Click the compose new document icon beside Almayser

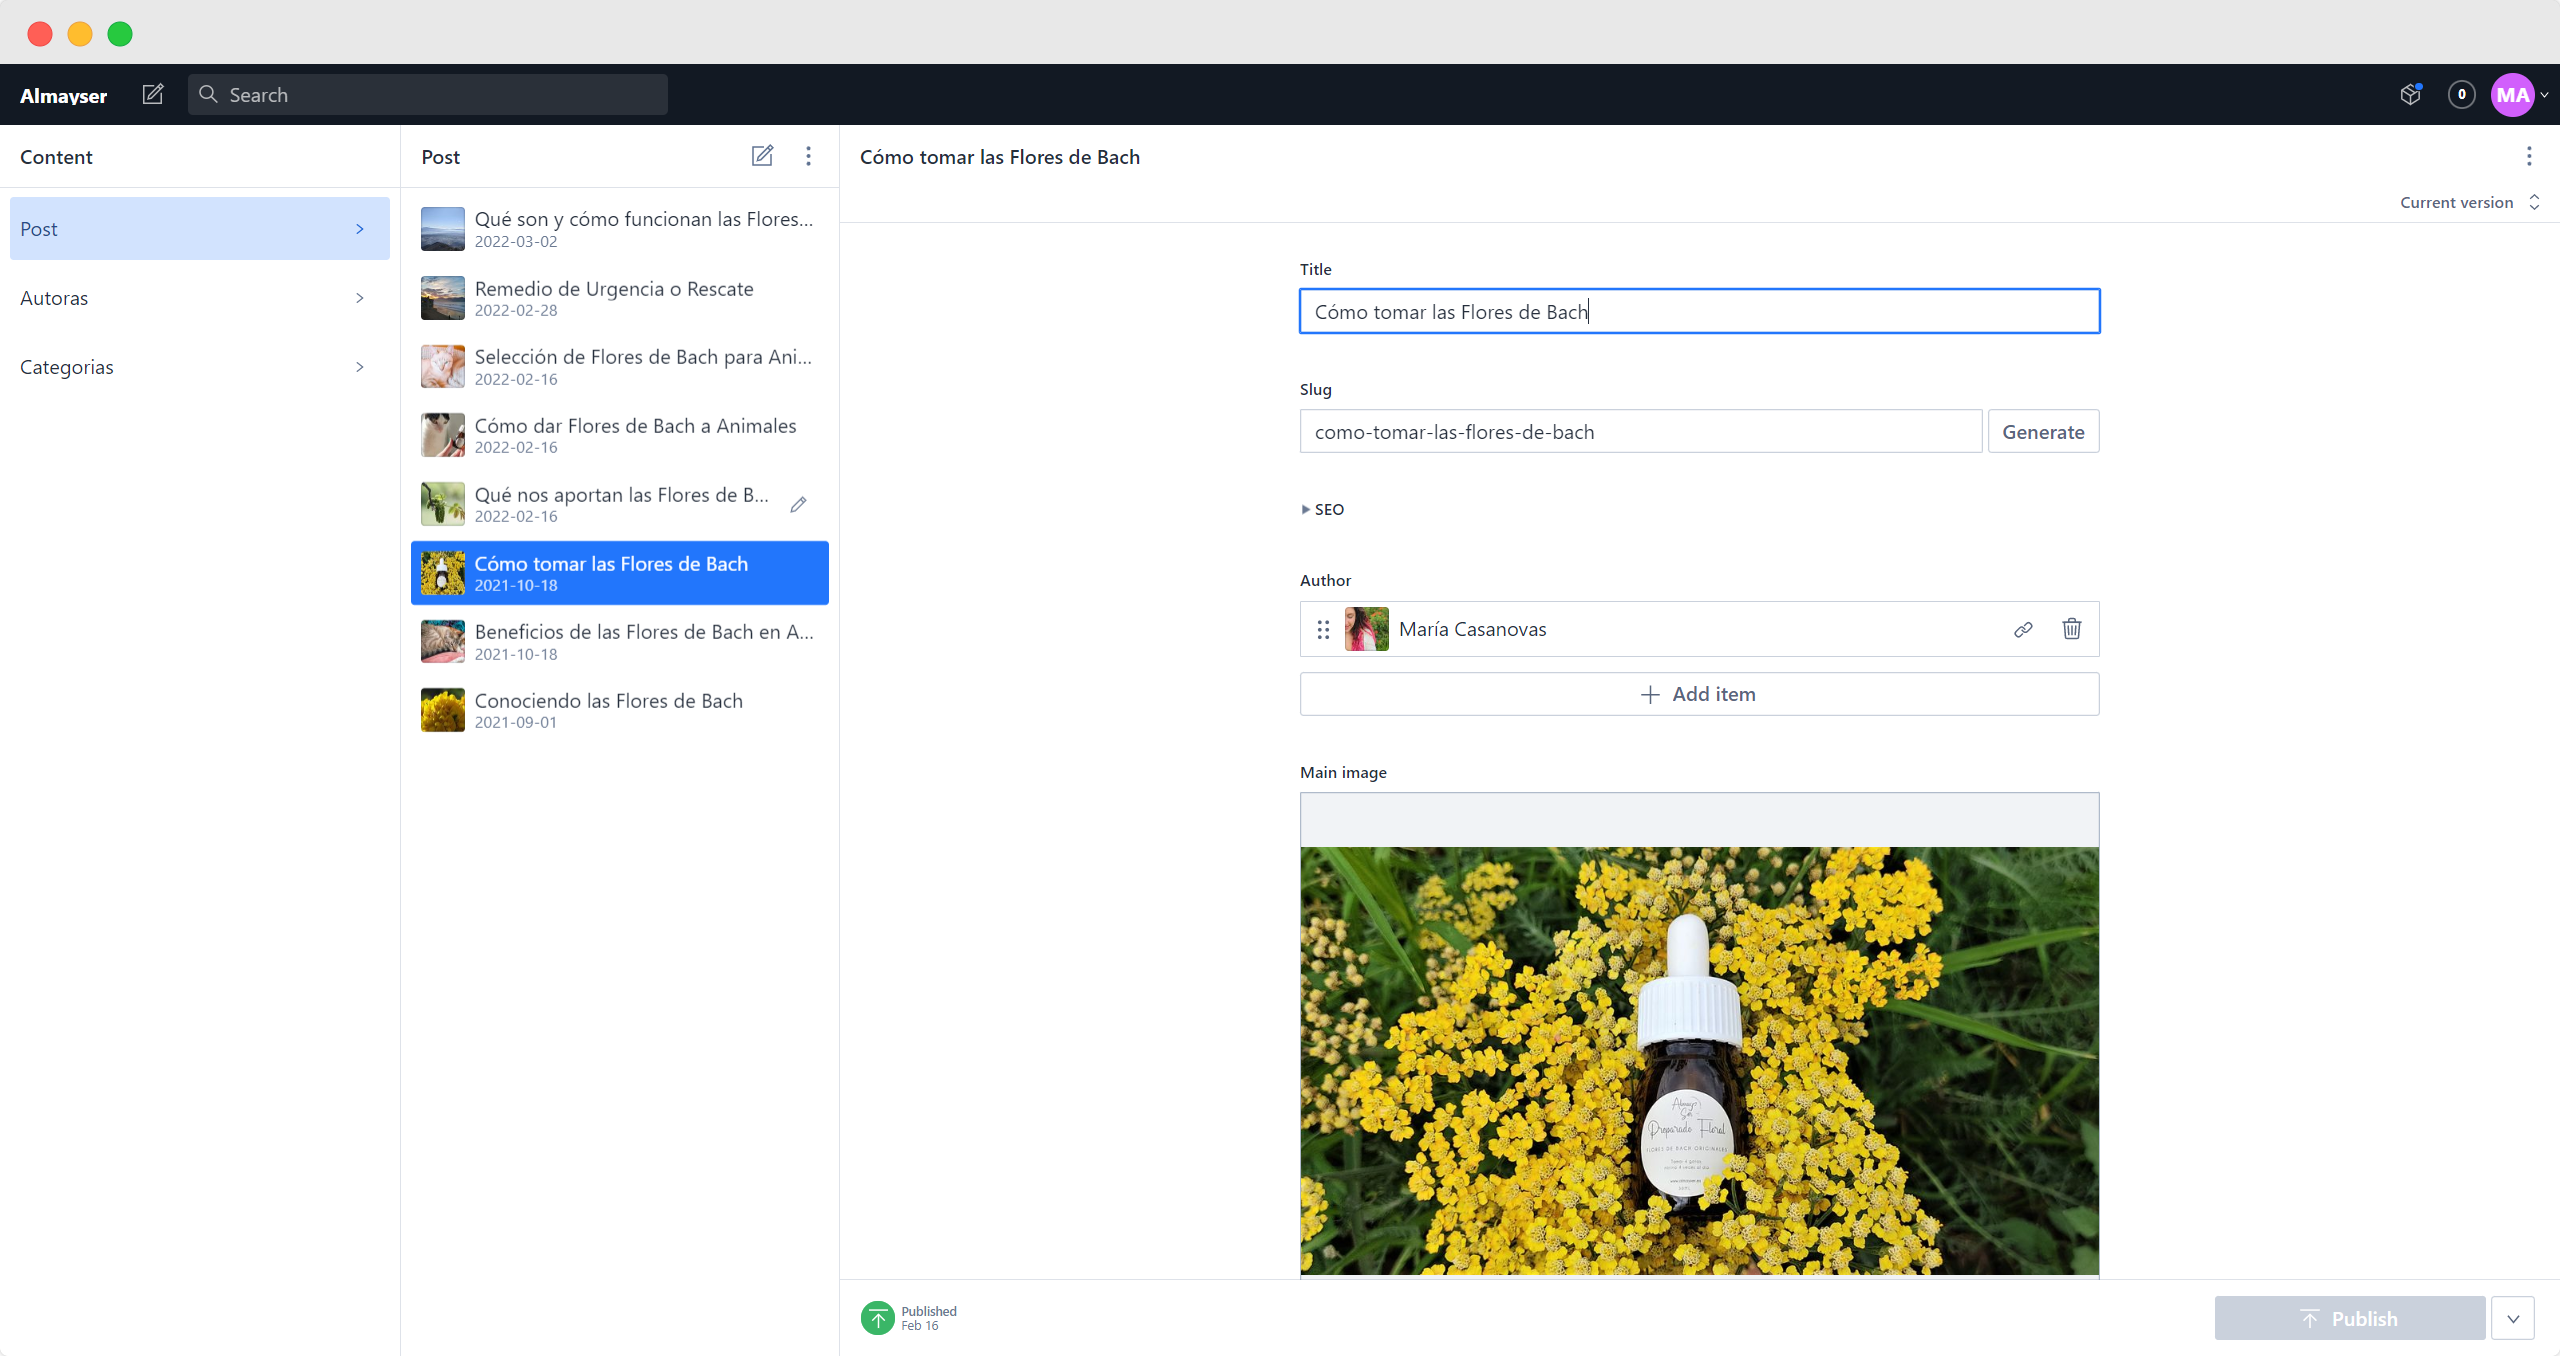click(153, 94)
